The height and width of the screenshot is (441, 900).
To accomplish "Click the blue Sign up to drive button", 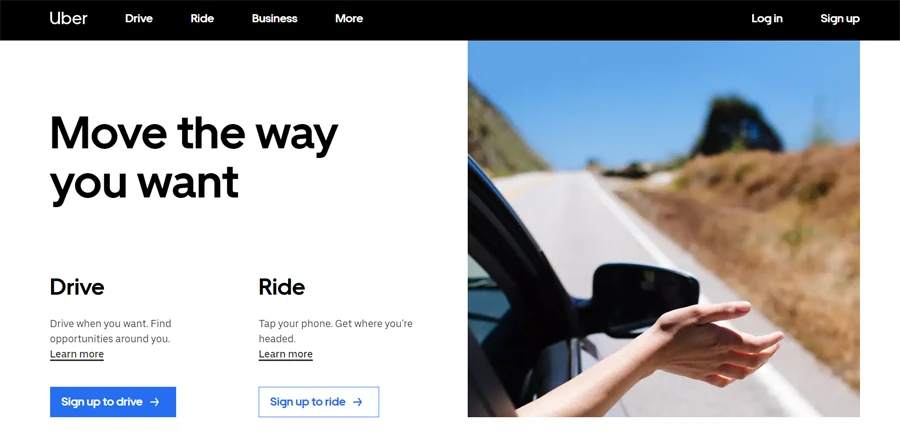I will [x=113, y=402].
